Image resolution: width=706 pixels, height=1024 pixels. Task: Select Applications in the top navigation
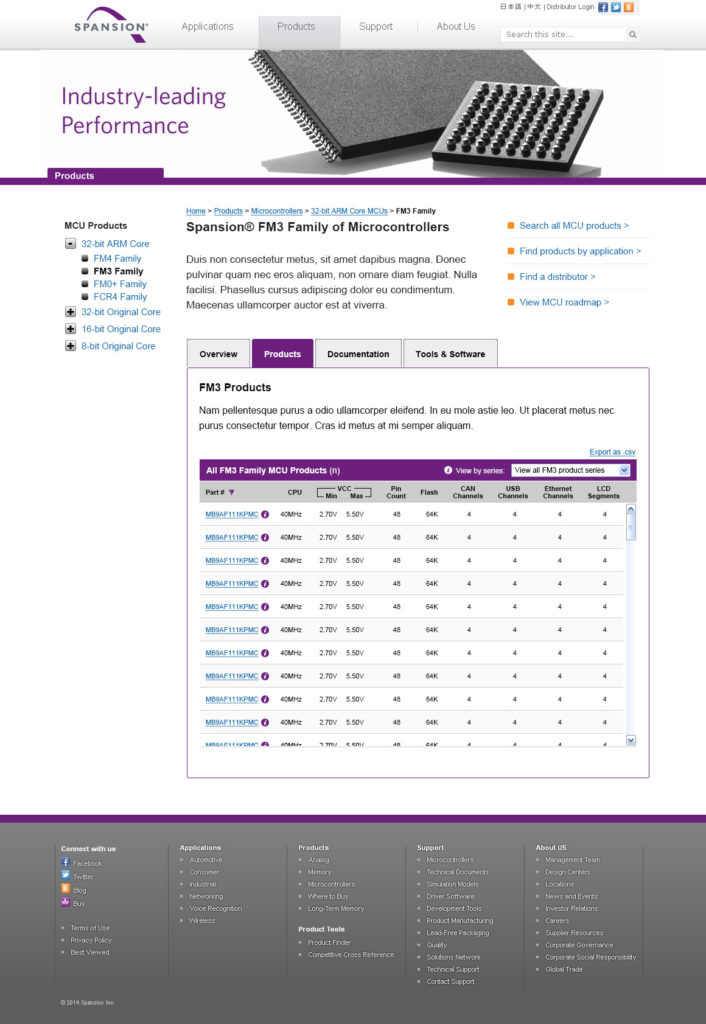(x=207, y=27)
